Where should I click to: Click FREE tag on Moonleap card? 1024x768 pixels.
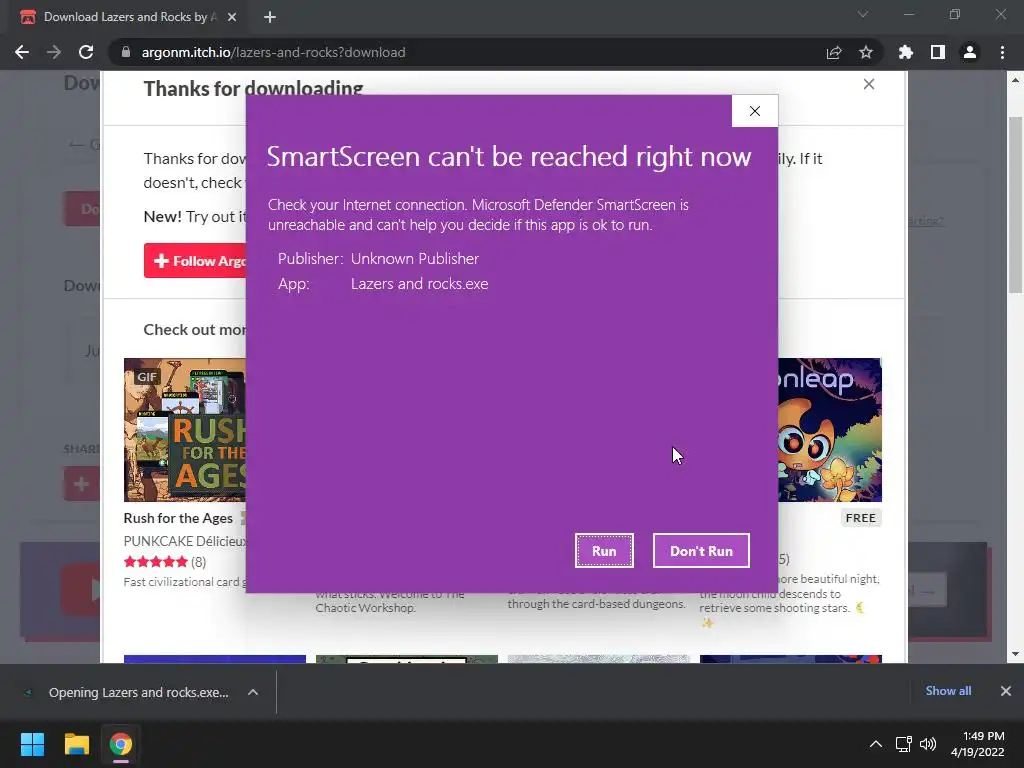tap(860, 518)
